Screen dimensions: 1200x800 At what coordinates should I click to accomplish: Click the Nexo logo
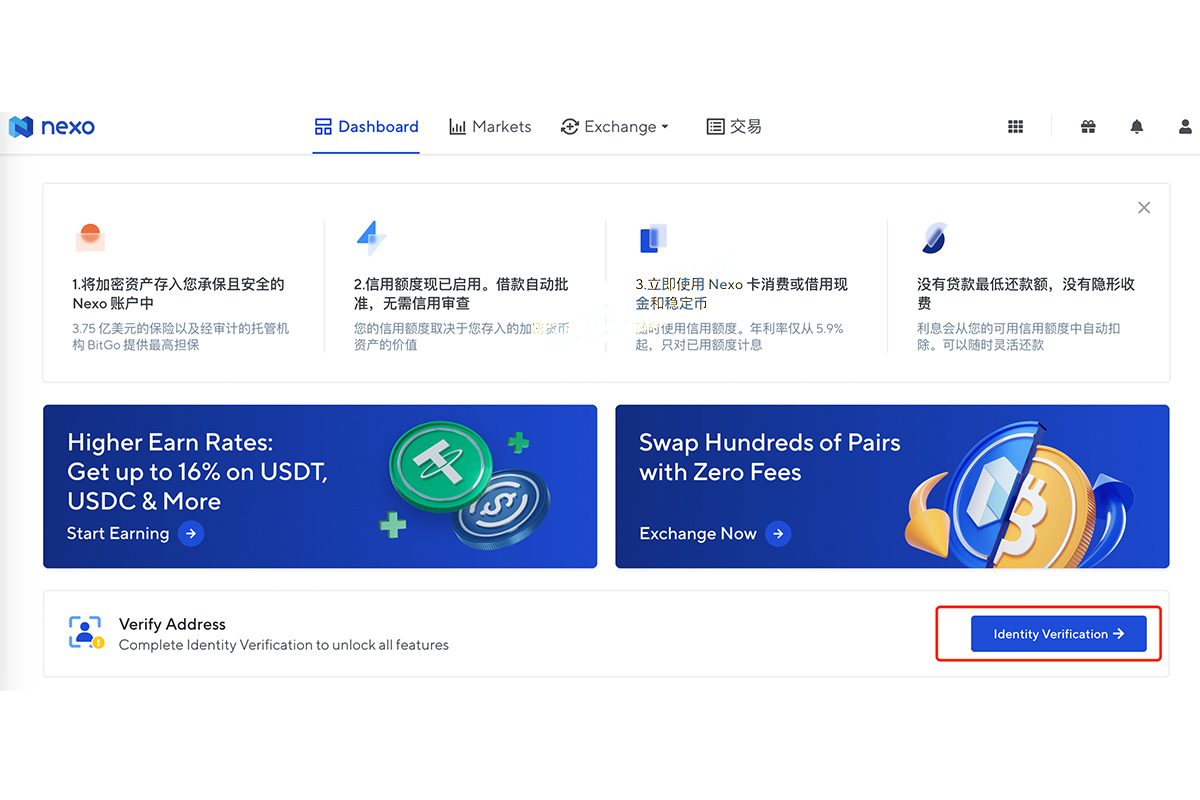[x=52, y=127]
